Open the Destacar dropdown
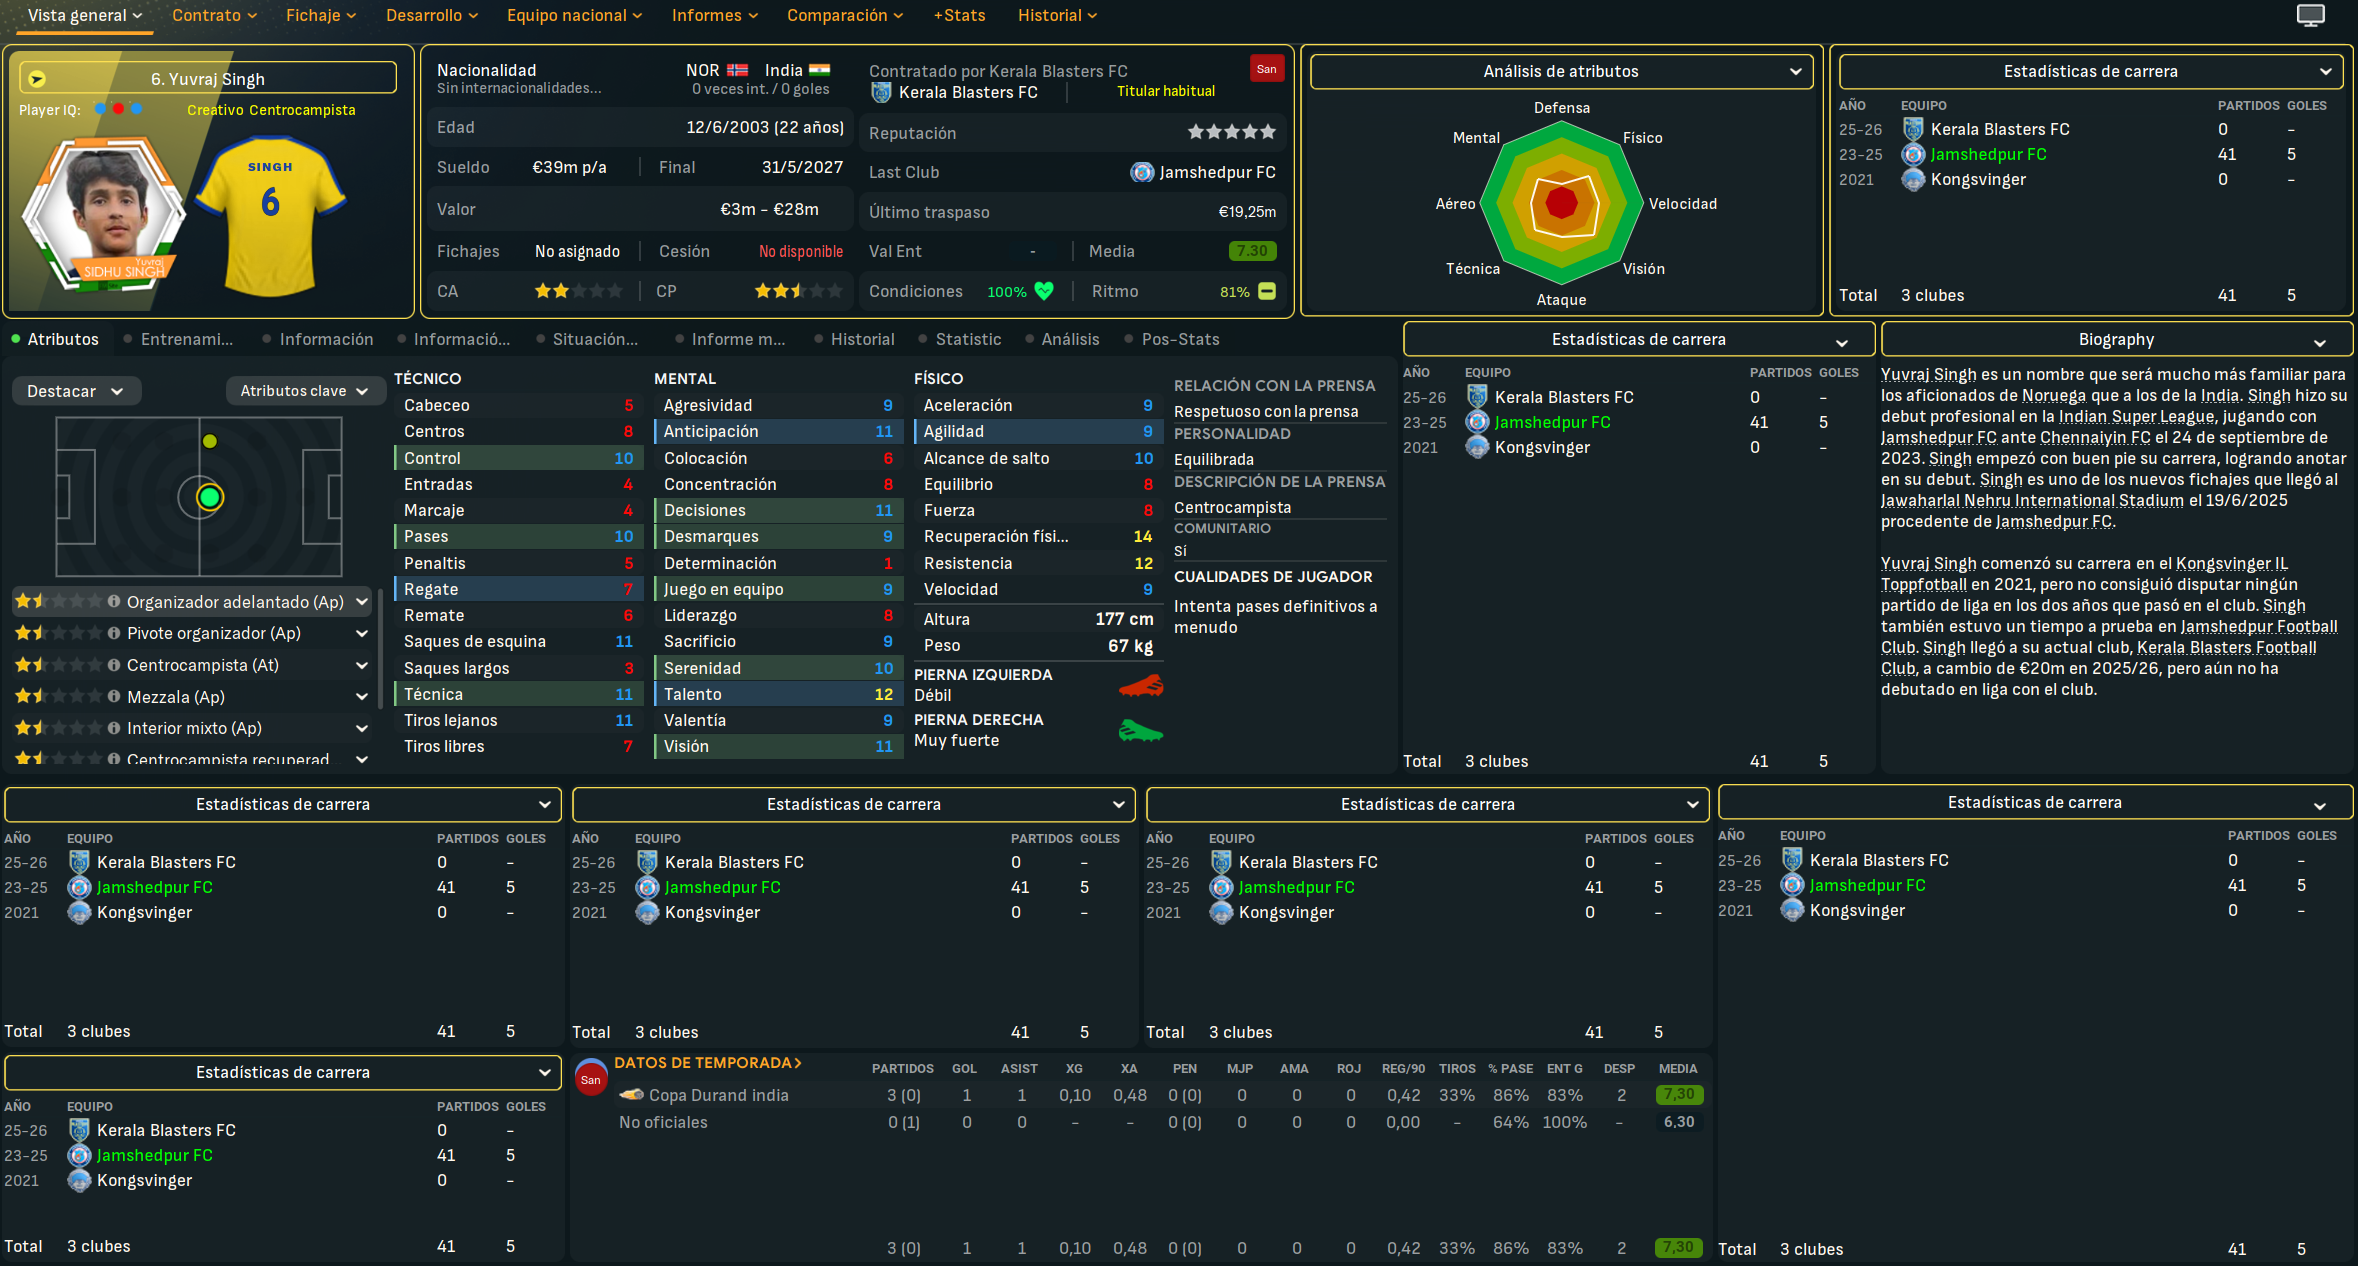The width and height of the screenshot is (2358, 1266). [76, 391]
